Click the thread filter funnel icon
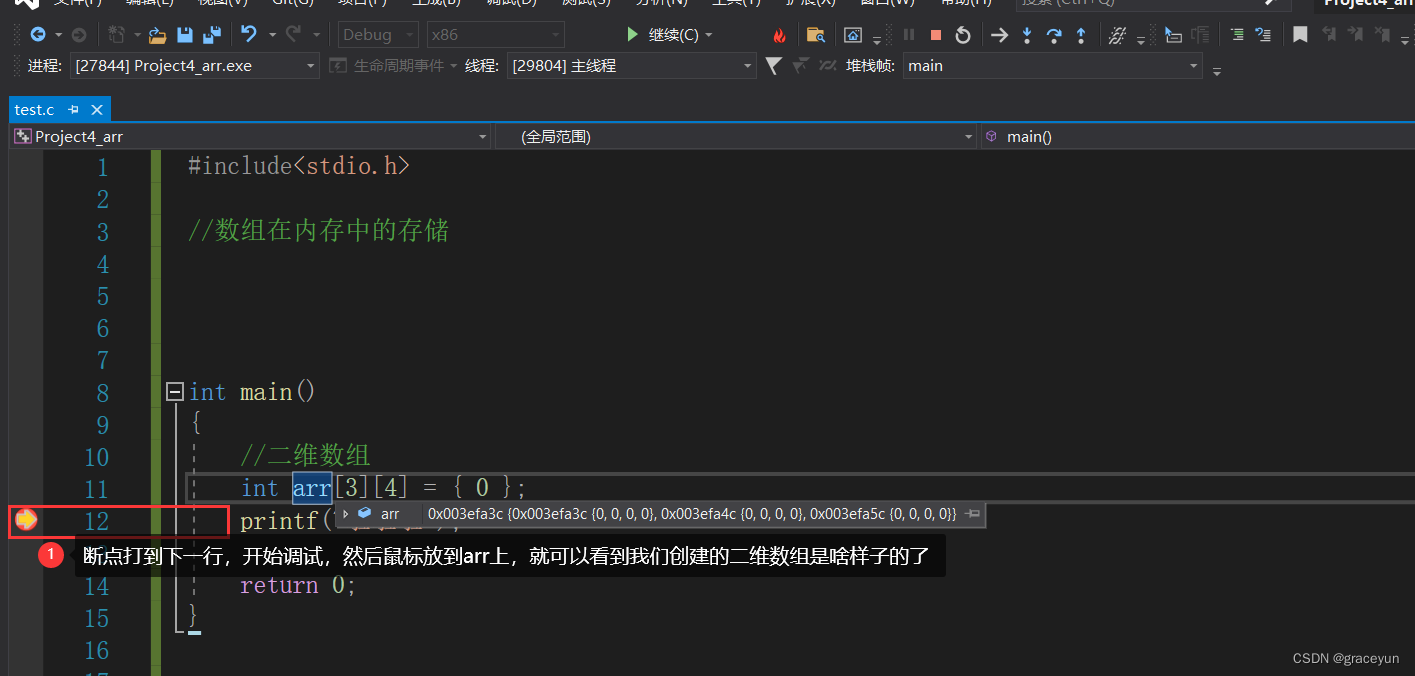Screen dimensions: 1415x676 [773, 66]
